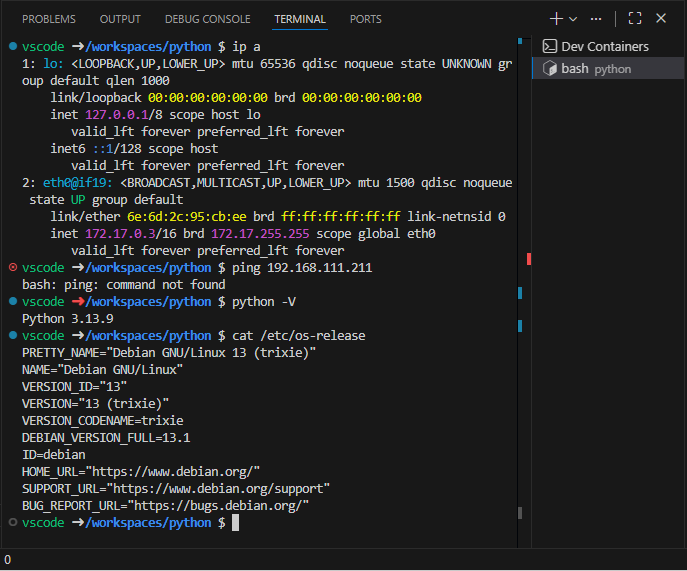
Task: Click the gray decoration at the current prompt
Action: (x=13, y=522)
